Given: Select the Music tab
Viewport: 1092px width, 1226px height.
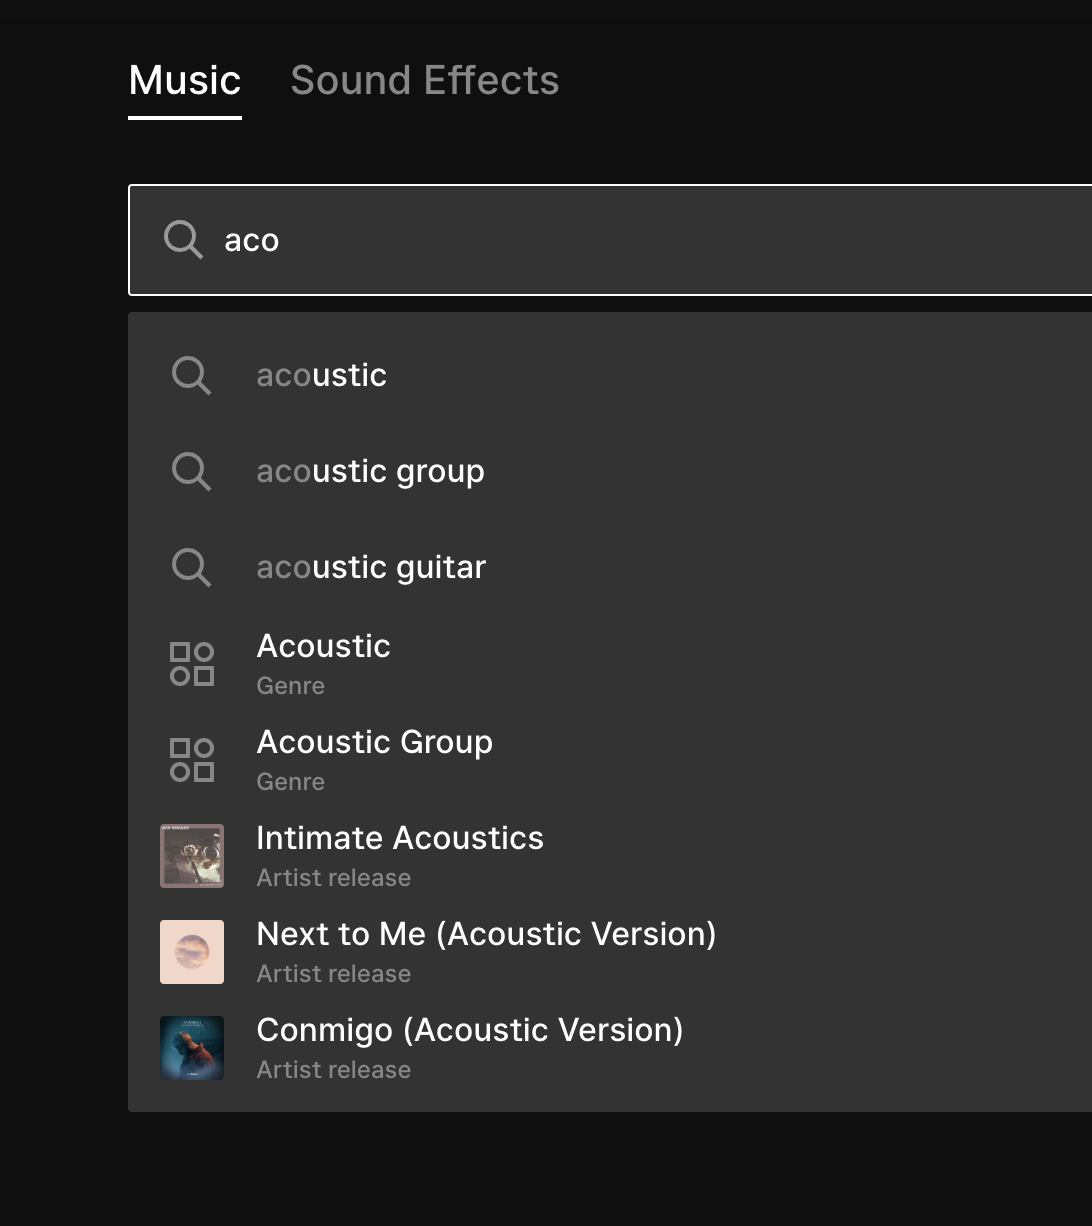Looking at the screenshot, I should 185,81.
